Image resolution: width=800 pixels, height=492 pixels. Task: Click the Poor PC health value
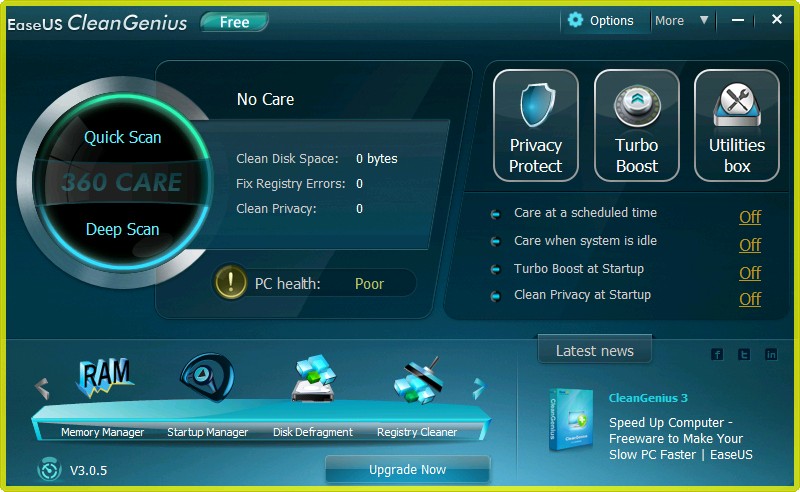pyautogui.click(x=369, y=284)
